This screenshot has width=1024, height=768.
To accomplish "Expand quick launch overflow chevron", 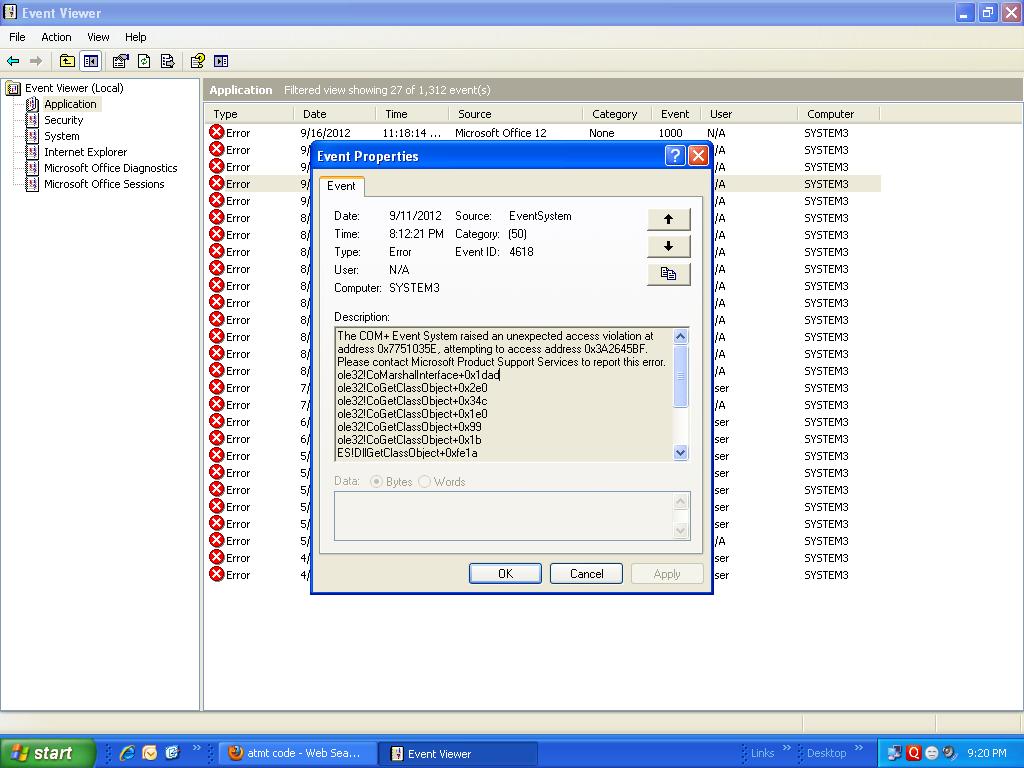I will point(197,748).
